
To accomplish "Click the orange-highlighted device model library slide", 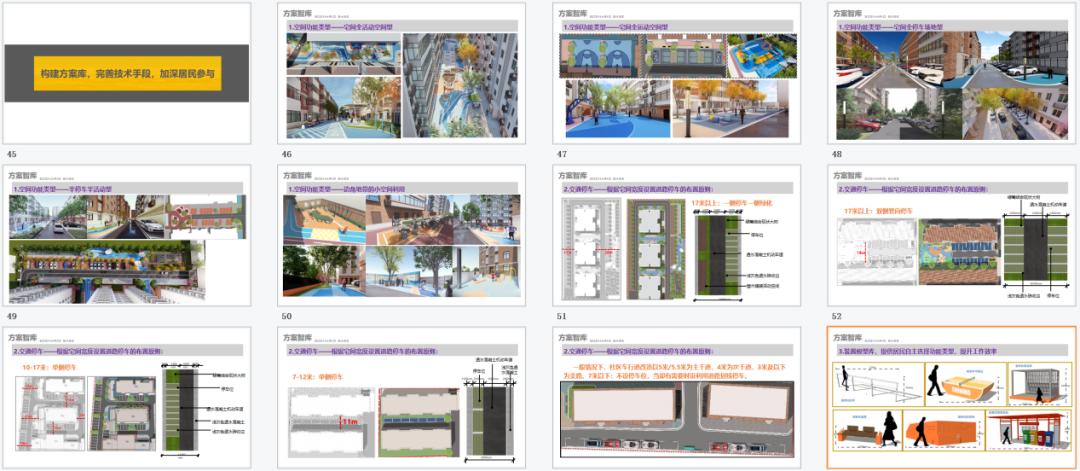I will (x=951, y=397).
